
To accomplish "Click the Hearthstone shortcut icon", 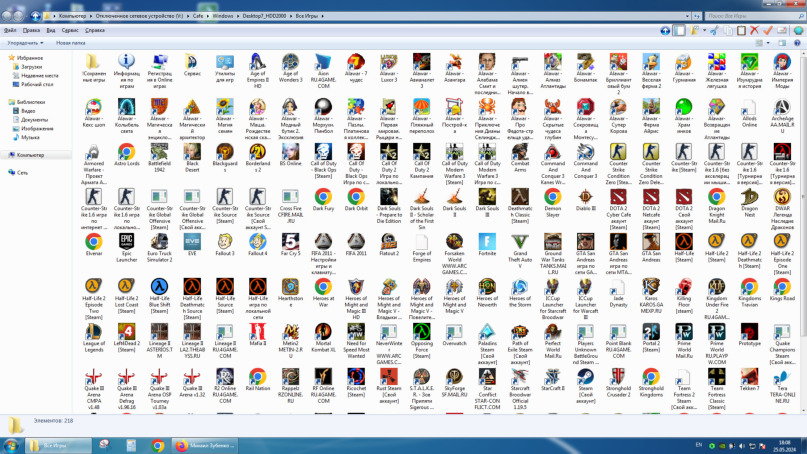I will 290,288.
